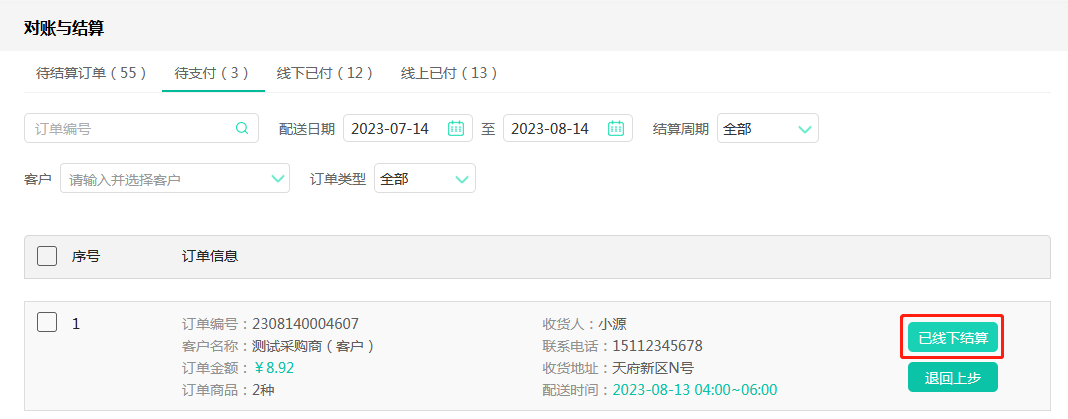Viewport: 1068px width, 419px height.
Task: Open the 线下已付 (12) tab
Action: pos(325,73)
